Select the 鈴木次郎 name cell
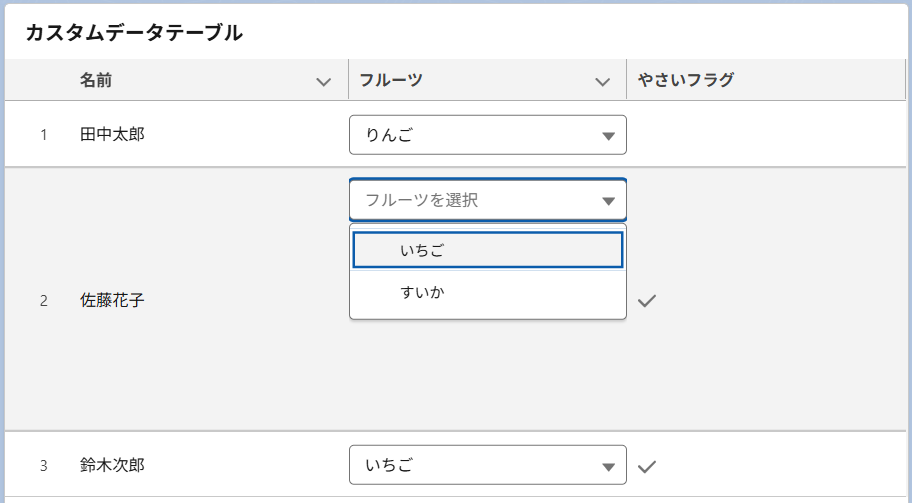Viewport: 912px width, 503px height. [112, 465]
